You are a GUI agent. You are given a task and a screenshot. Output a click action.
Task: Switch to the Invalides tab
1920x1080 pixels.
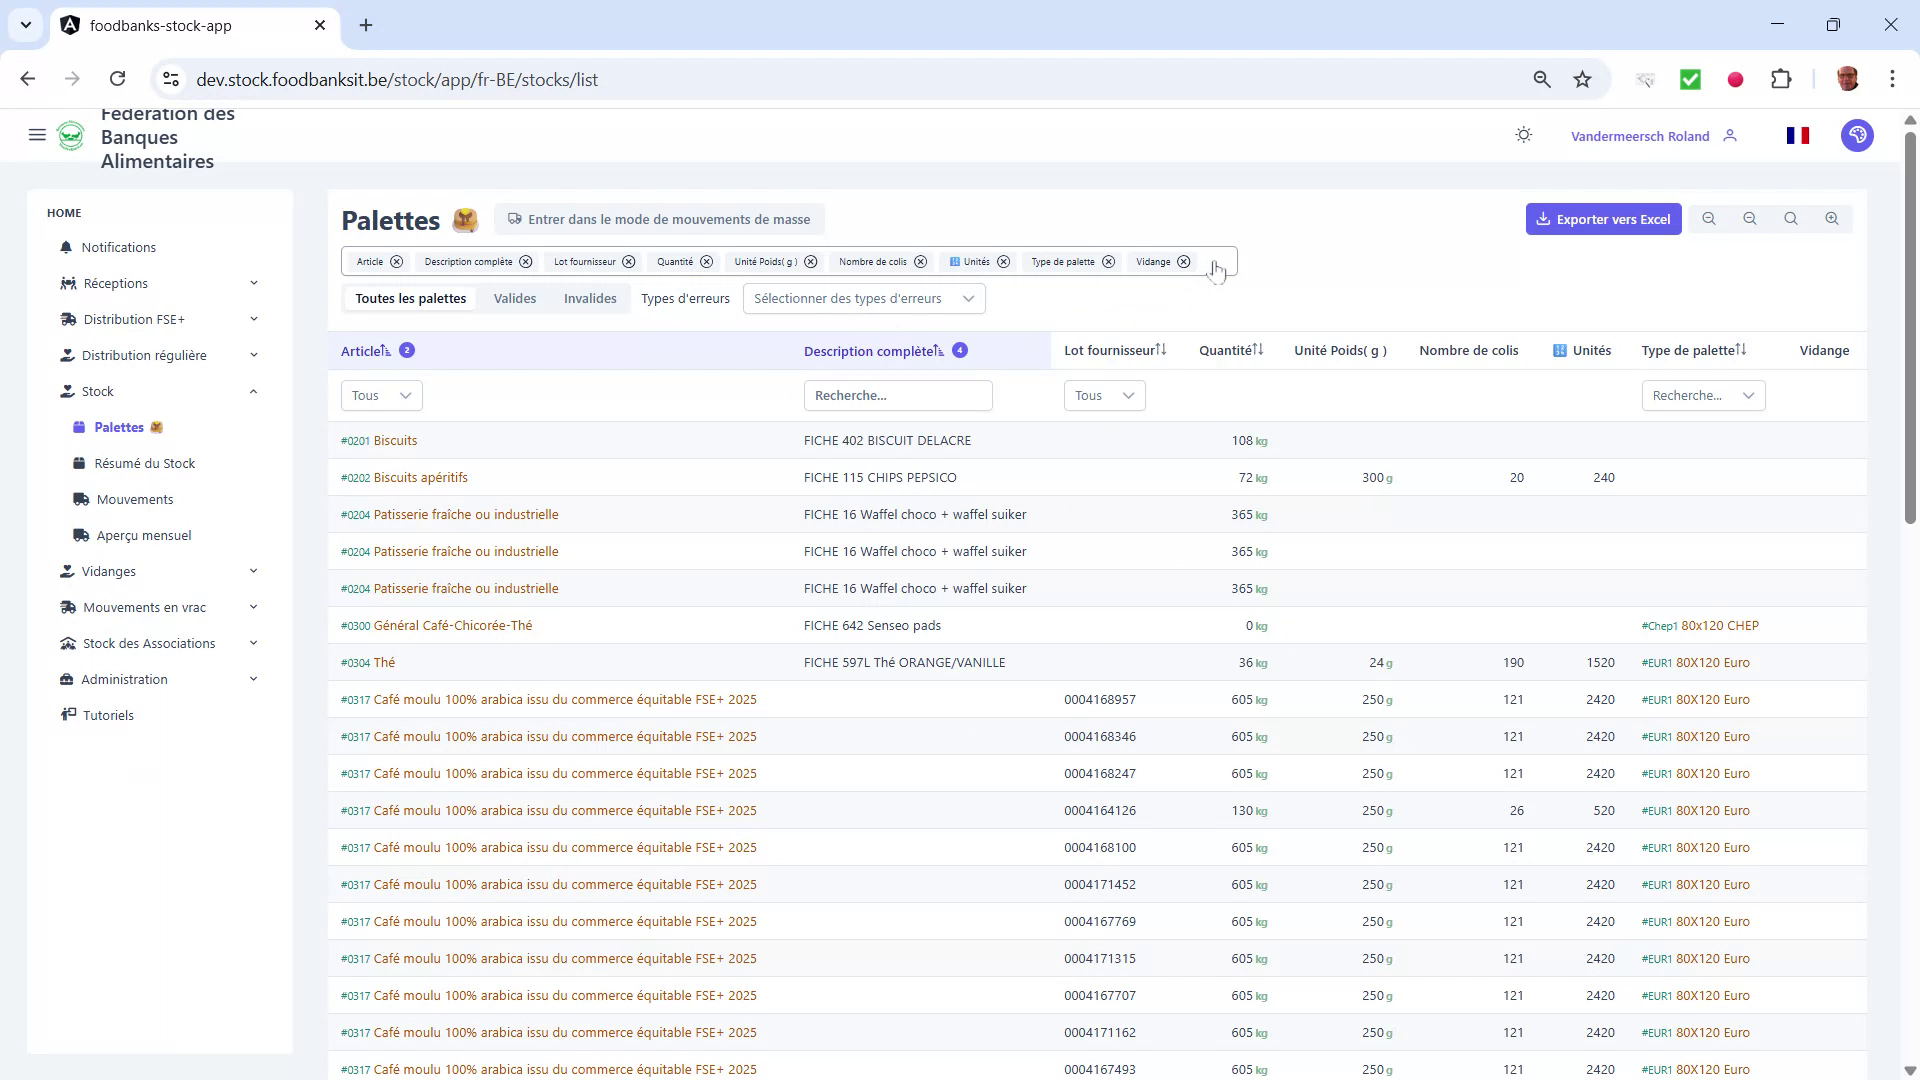590,298
